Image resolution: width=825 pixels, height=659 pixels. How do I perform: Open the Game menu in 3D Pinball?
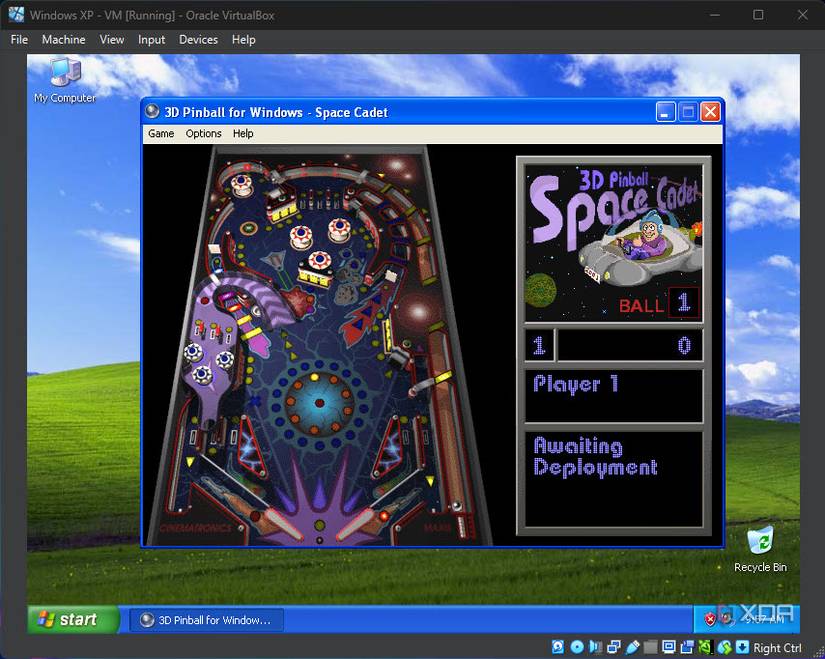(160, 133)
